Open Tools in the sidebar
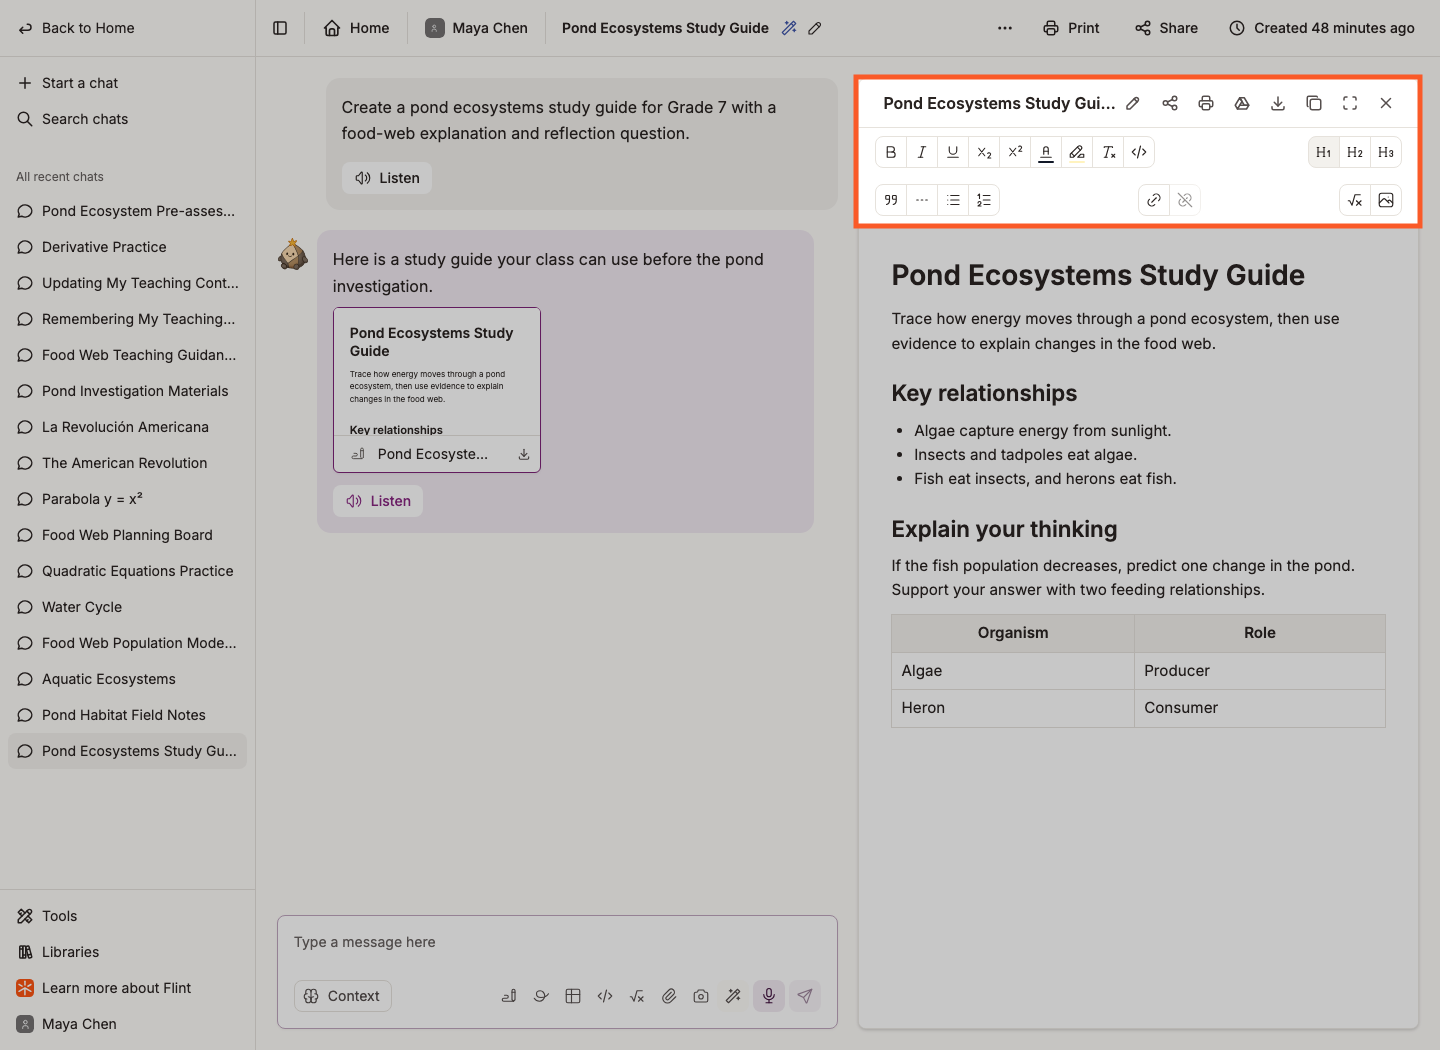1440x1050 pixels. pos(127,916)
